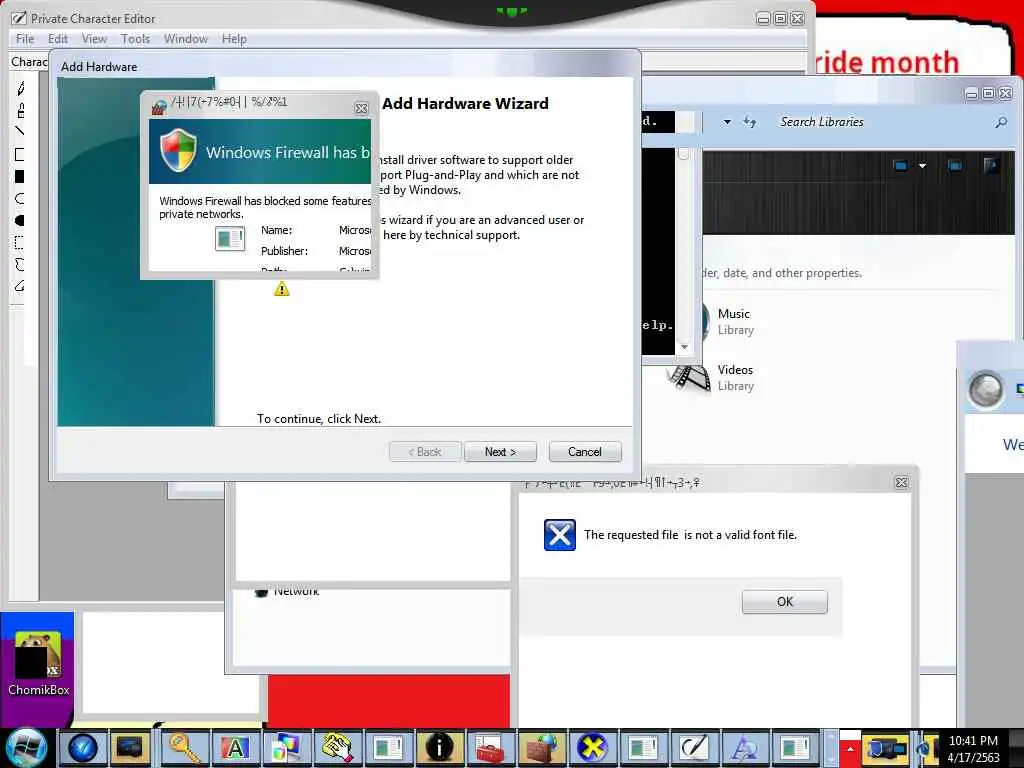Viewport: 1024px width, 768px height.
Task: Click the console window scrollbar thumb
Action: click(x=684, y=153)
